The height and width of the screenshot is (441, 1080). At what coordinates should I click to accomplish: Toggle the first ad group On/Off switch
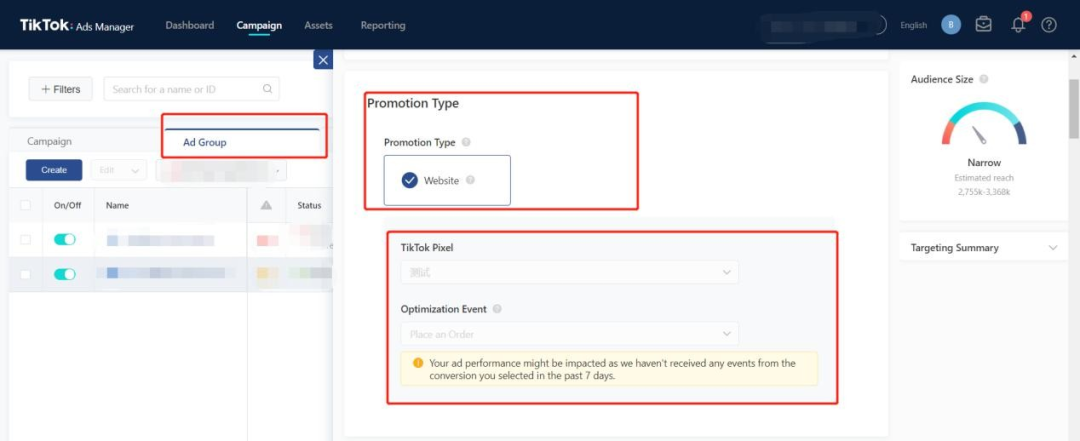coord(65,240)
